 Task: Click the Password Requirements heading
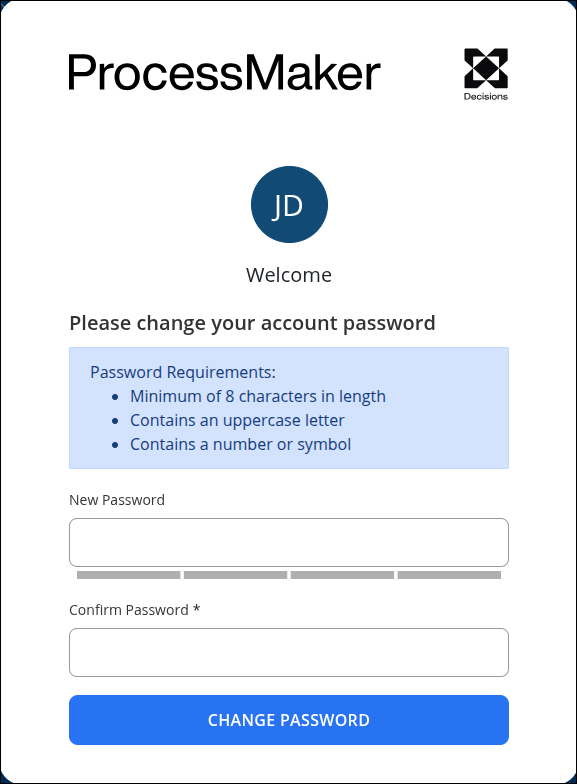[182, 372]
